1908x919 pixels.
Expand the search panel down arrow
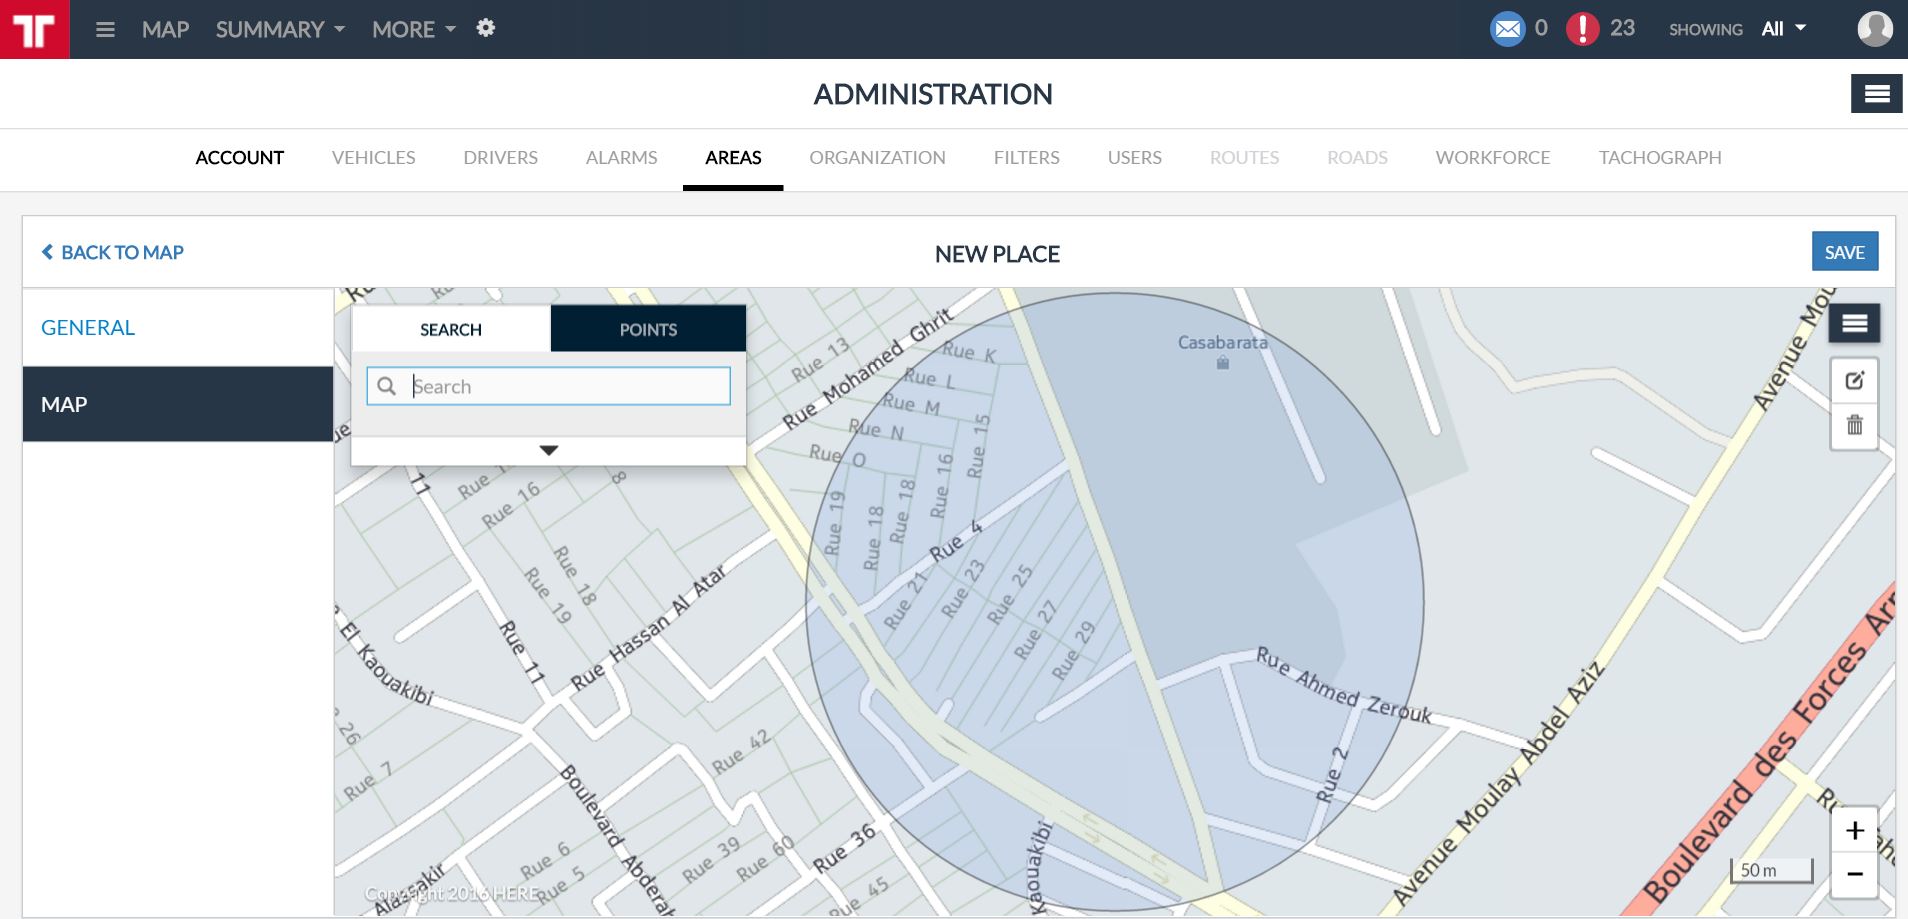[x=548, y=451]
